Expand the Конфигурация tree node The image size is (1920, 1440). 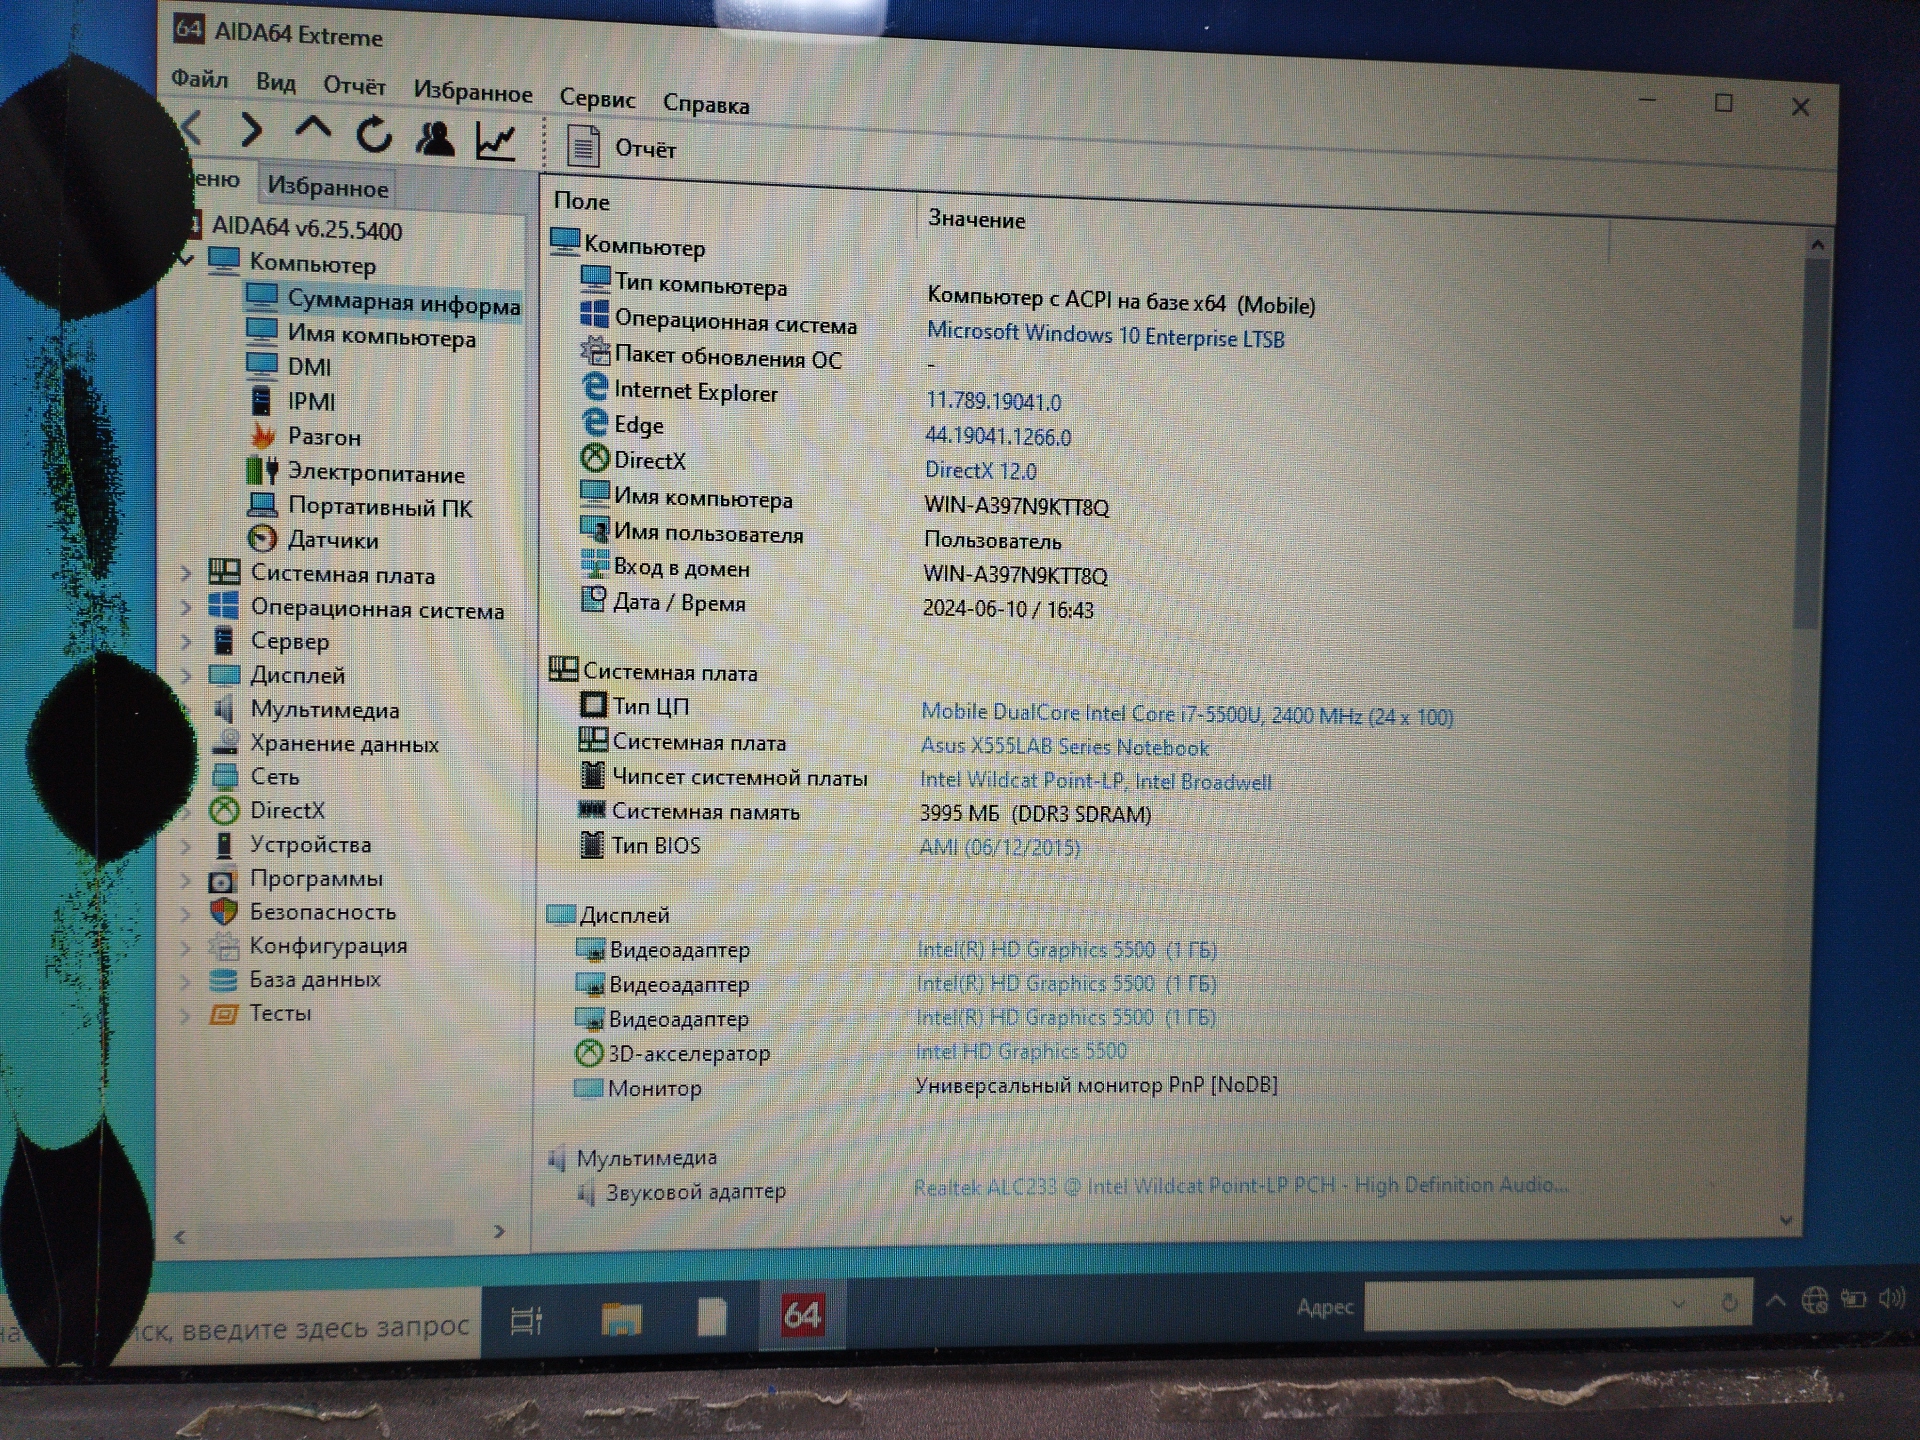coord(185,947)
